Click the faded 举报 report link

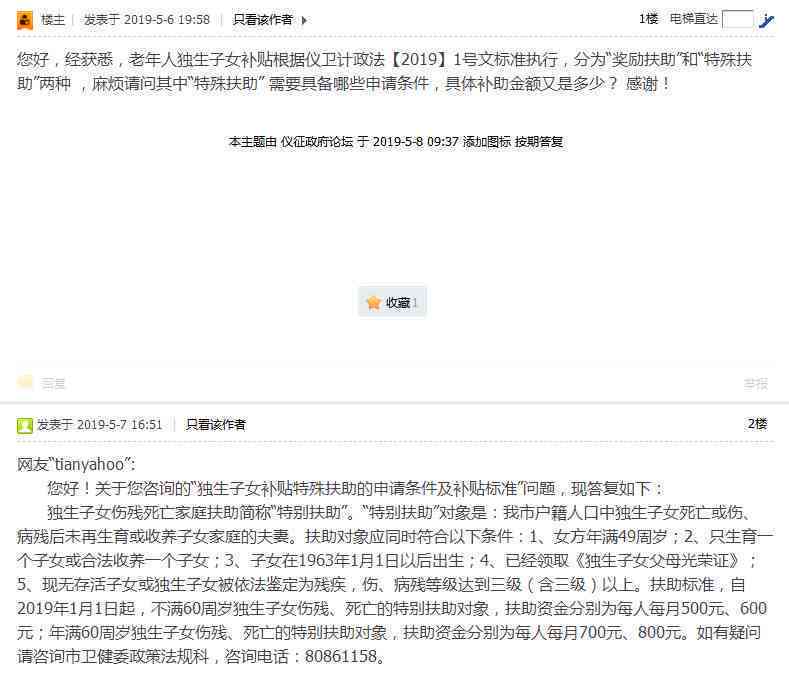[x=756, y=384]
